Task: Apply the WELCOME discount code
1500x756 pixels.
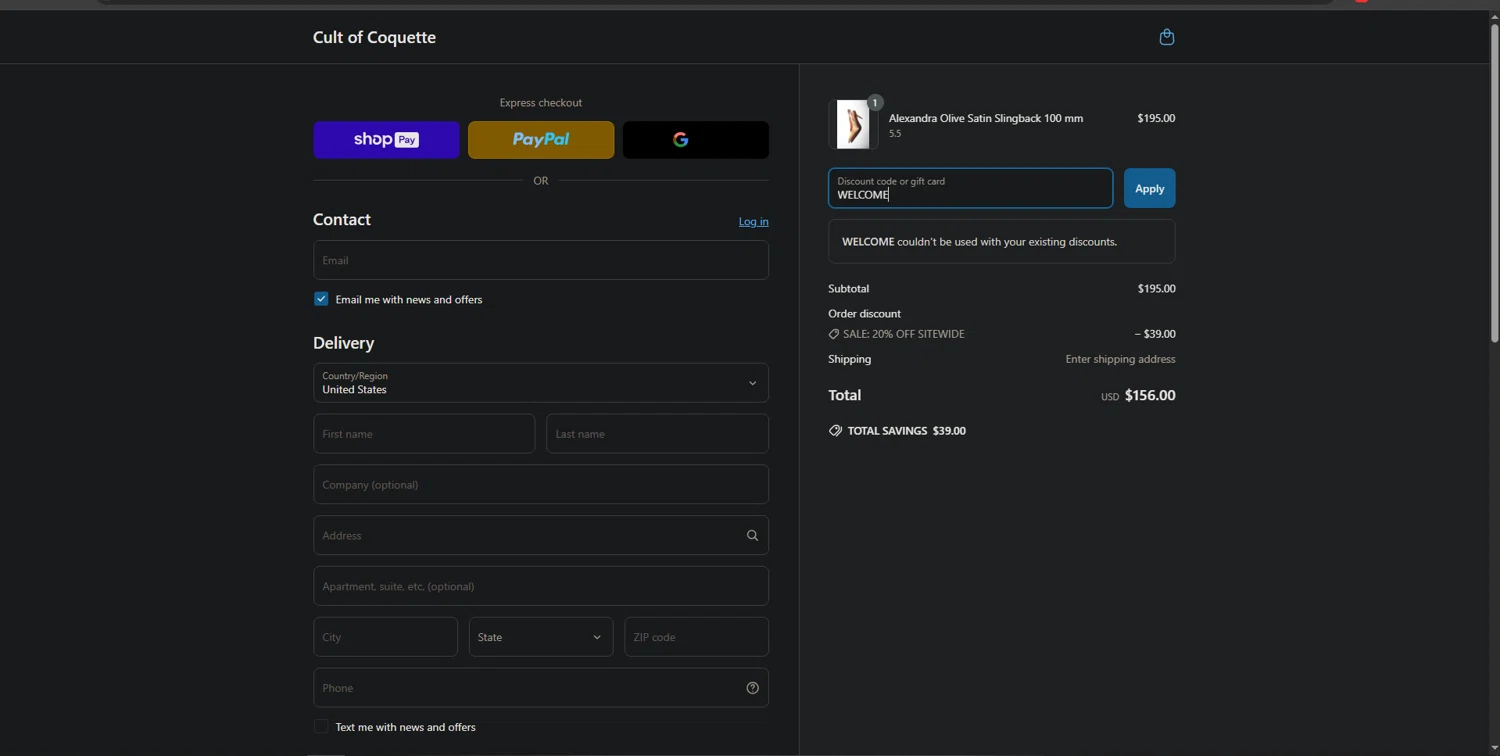Action: pyautogui.click(x=1149, y=188)
